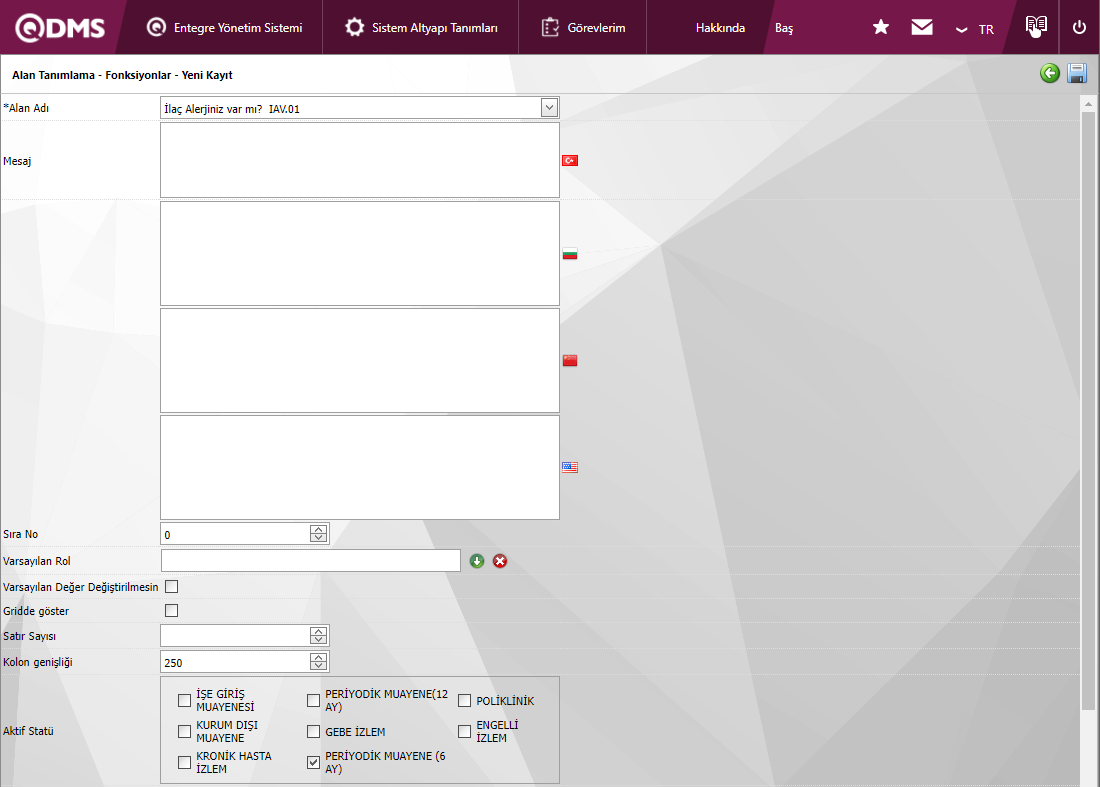This screenshot has height=787, width=1100.
Task: Clear Varsayılan Rol with red X
Action: tap(499, 561)
